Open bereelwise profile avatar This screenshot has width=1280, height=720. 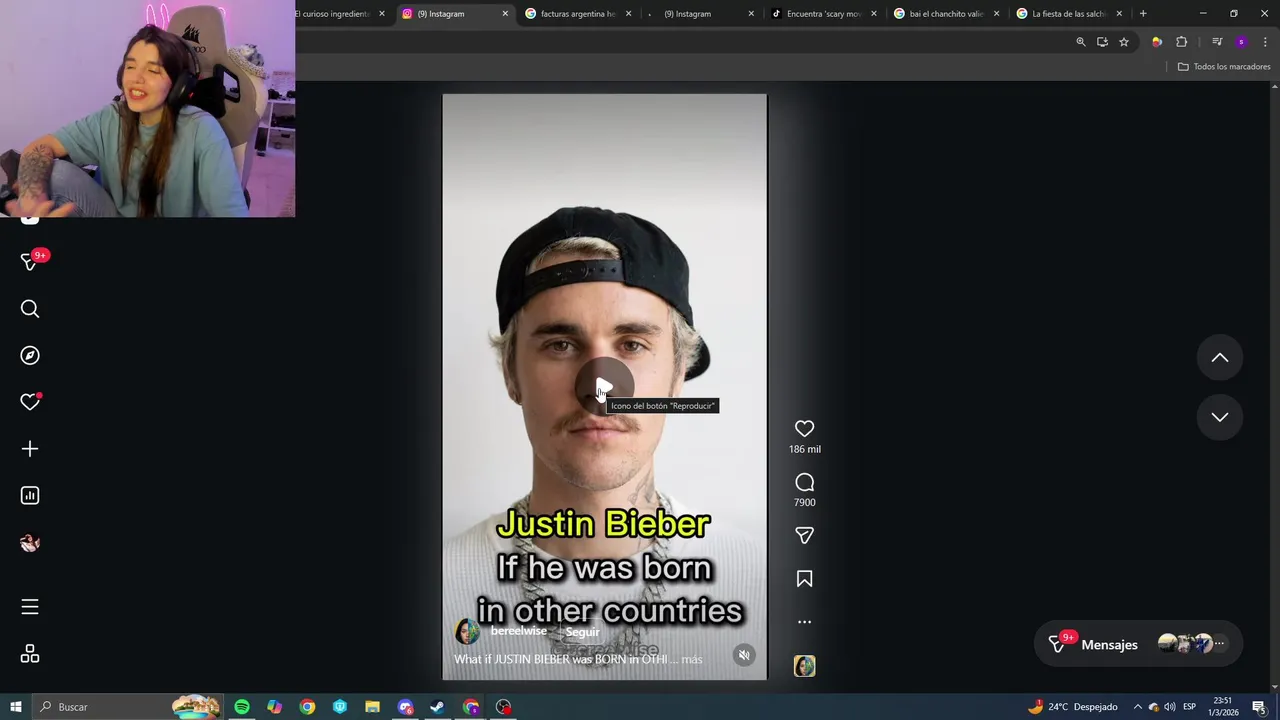pyautogui.click(x=467, y=632)
